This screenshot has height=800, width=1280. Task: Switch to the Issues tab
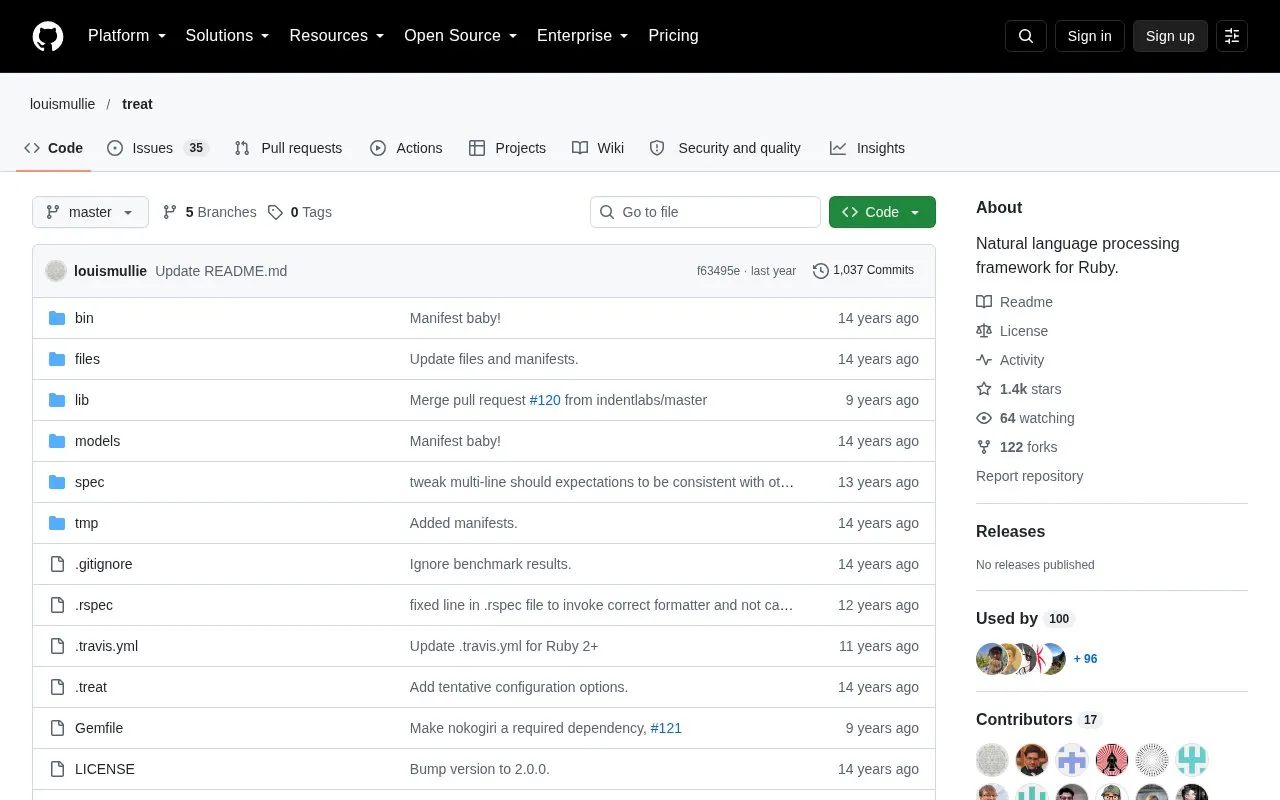click(x=157, y=148)
